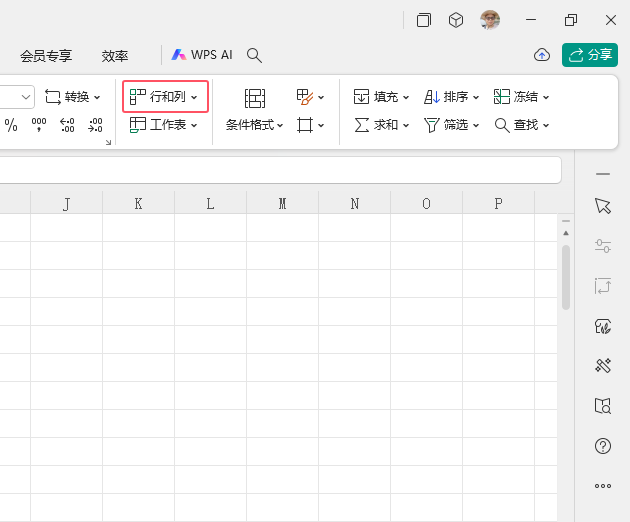Click the cube icon in title bar
This screenshot has height=522, width=630.
(456, 20)
